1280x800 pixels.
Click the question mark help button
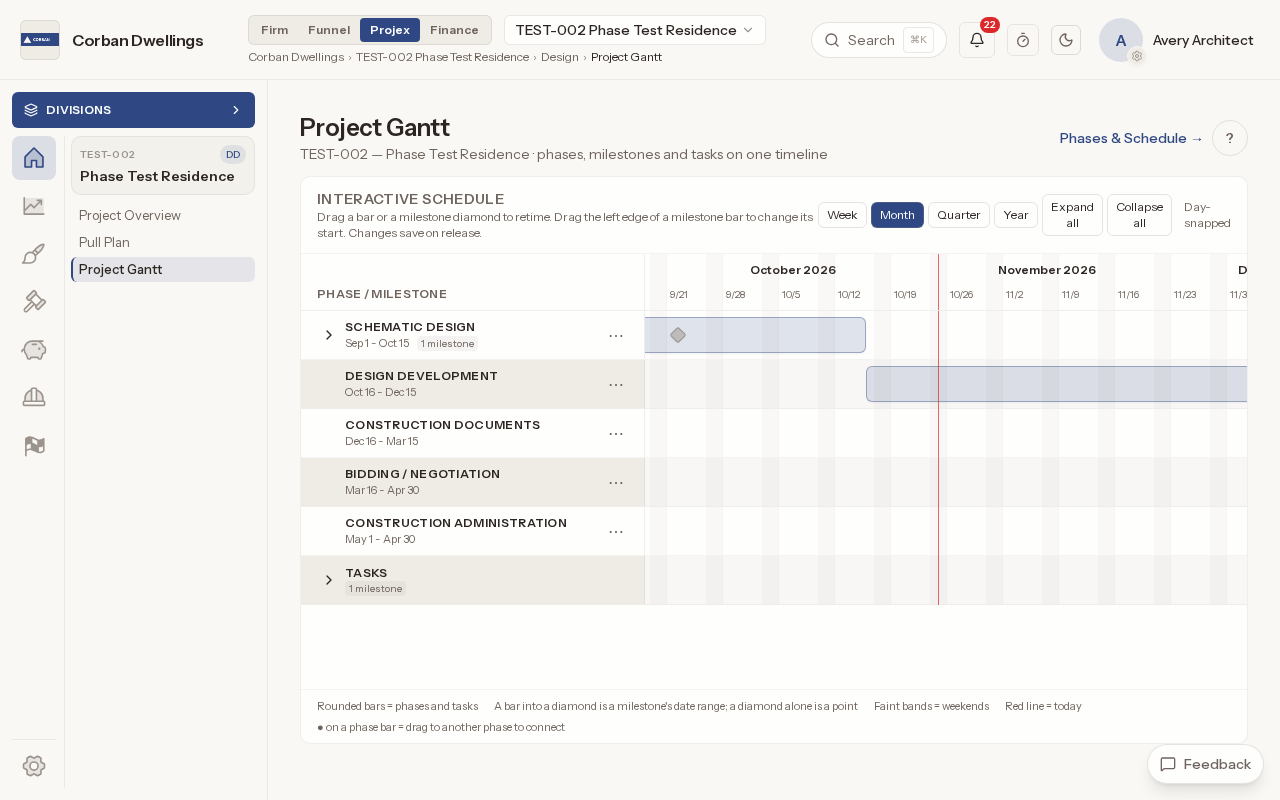1230,138
